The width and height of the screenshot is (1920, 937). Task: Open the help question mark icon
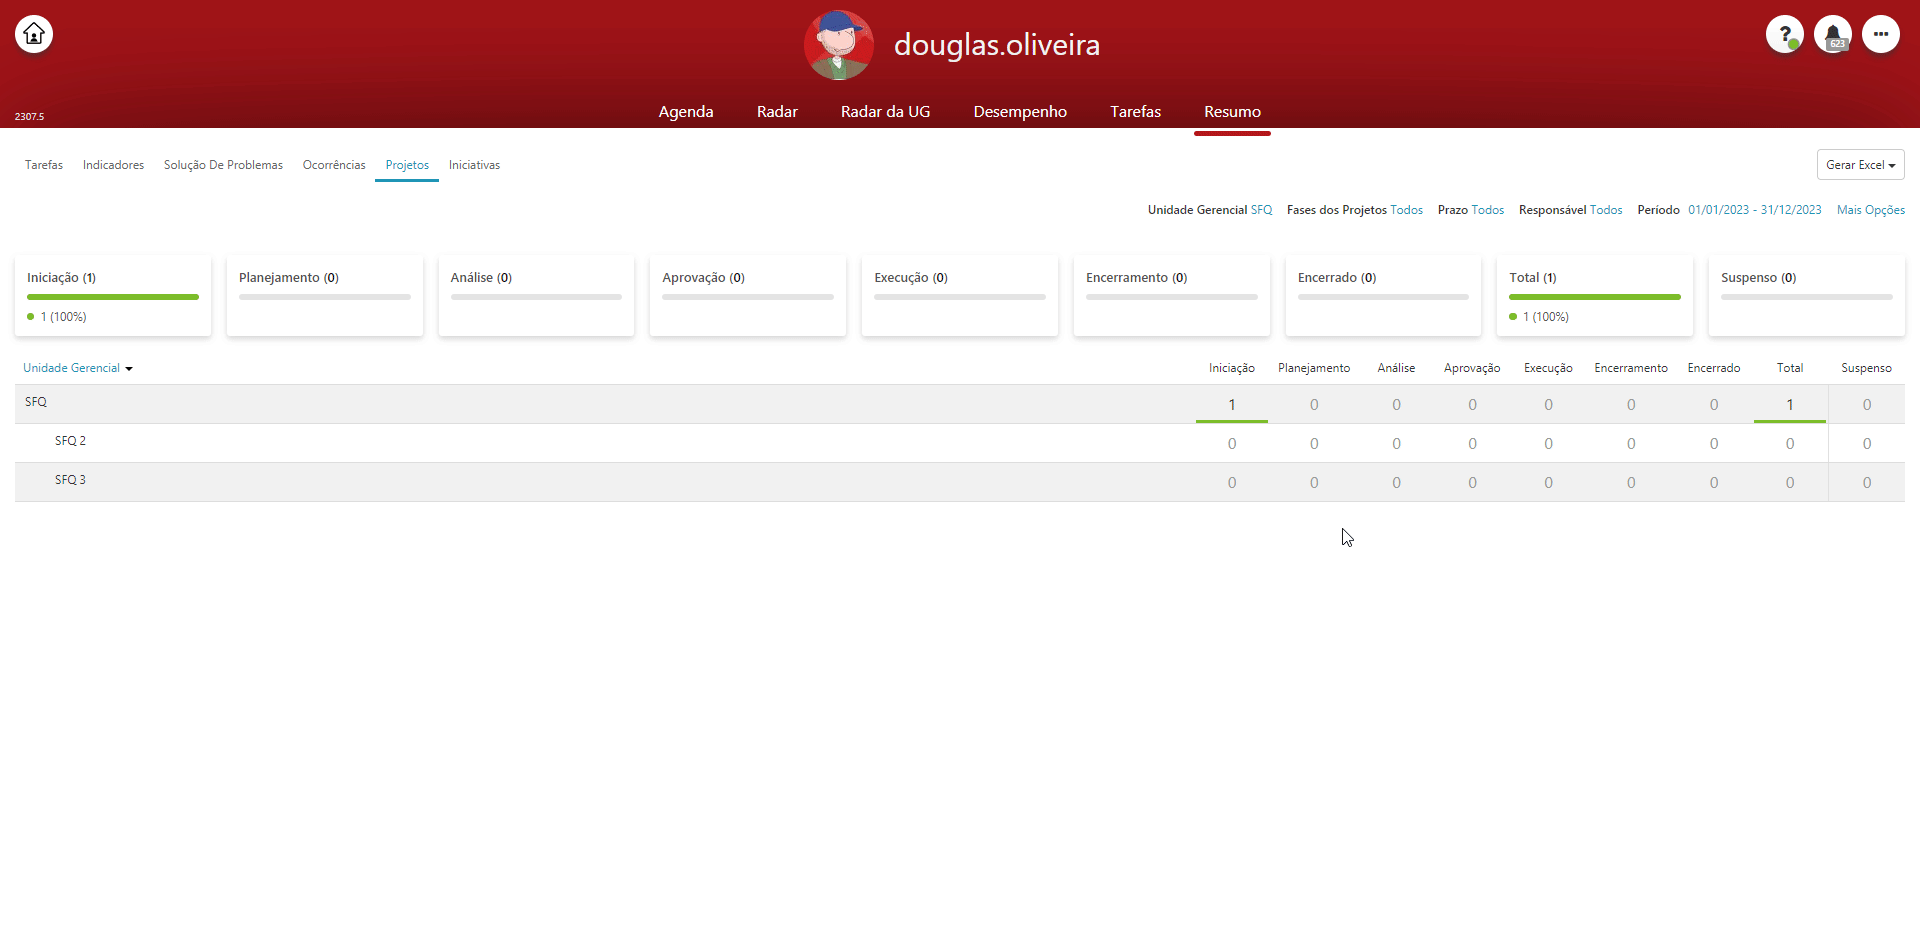[x=1785, y=34]
